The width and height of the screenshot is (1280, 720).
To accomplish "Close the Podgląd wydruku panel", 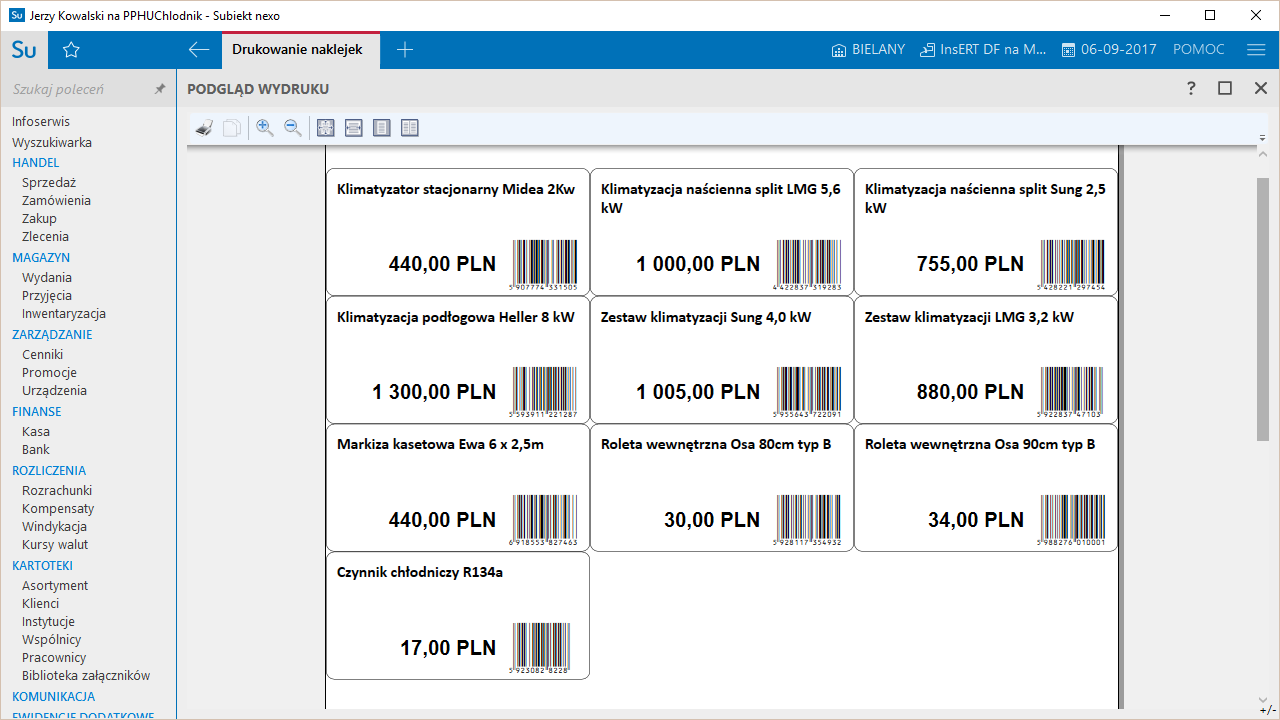I will click(x=1260, y=89).
